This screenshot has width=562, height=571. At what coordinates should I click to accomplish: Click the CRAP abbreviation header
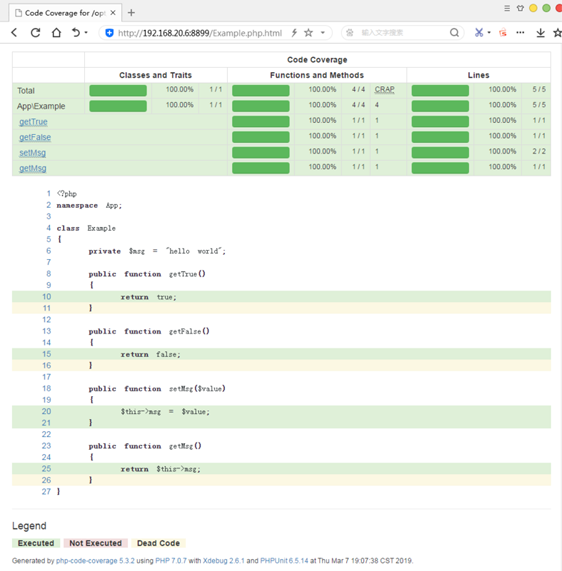(385, 90)
